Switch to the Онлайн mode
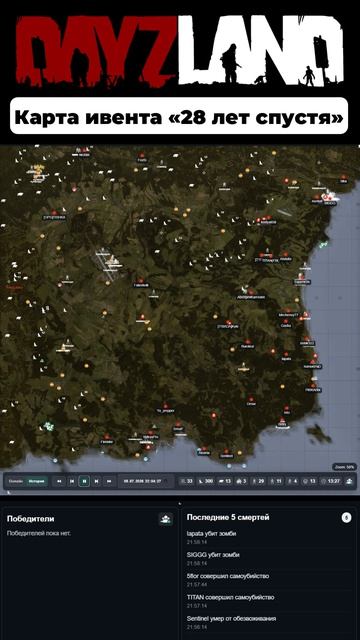 click(17, 481)
